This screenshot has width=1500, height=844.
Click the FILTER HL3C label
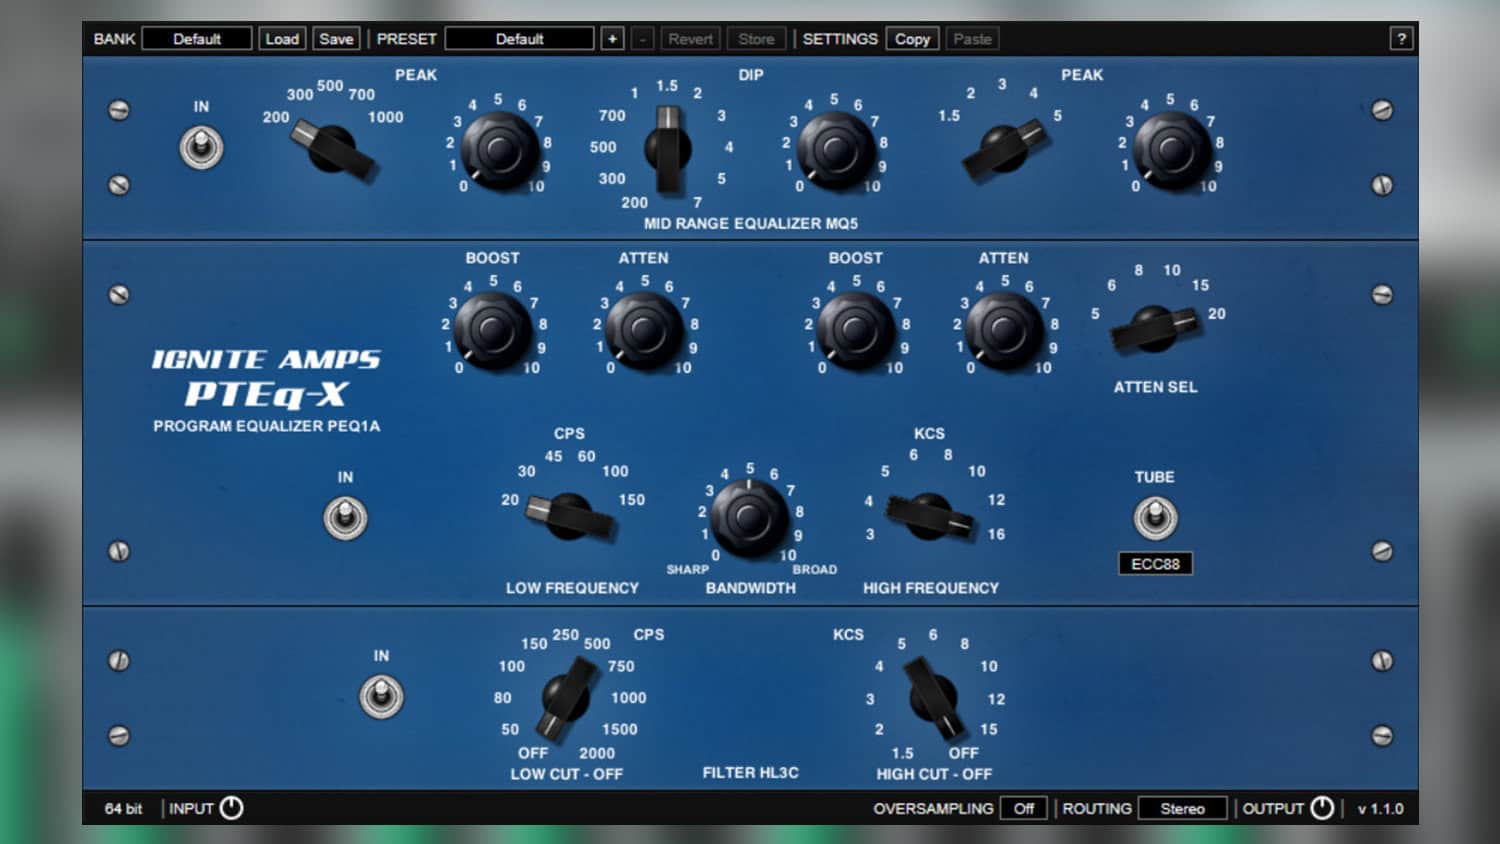[750, 772]
